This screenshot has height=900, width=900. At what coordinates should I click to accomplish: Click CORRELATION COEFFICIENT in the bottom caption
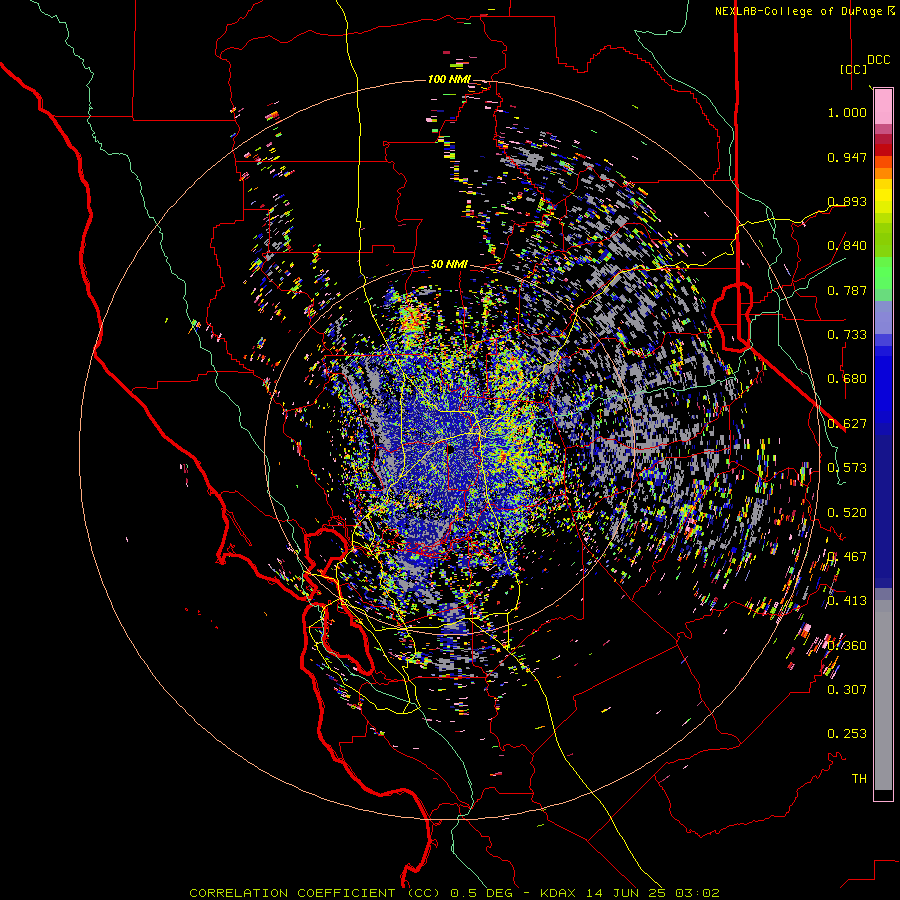coord(292,893)
